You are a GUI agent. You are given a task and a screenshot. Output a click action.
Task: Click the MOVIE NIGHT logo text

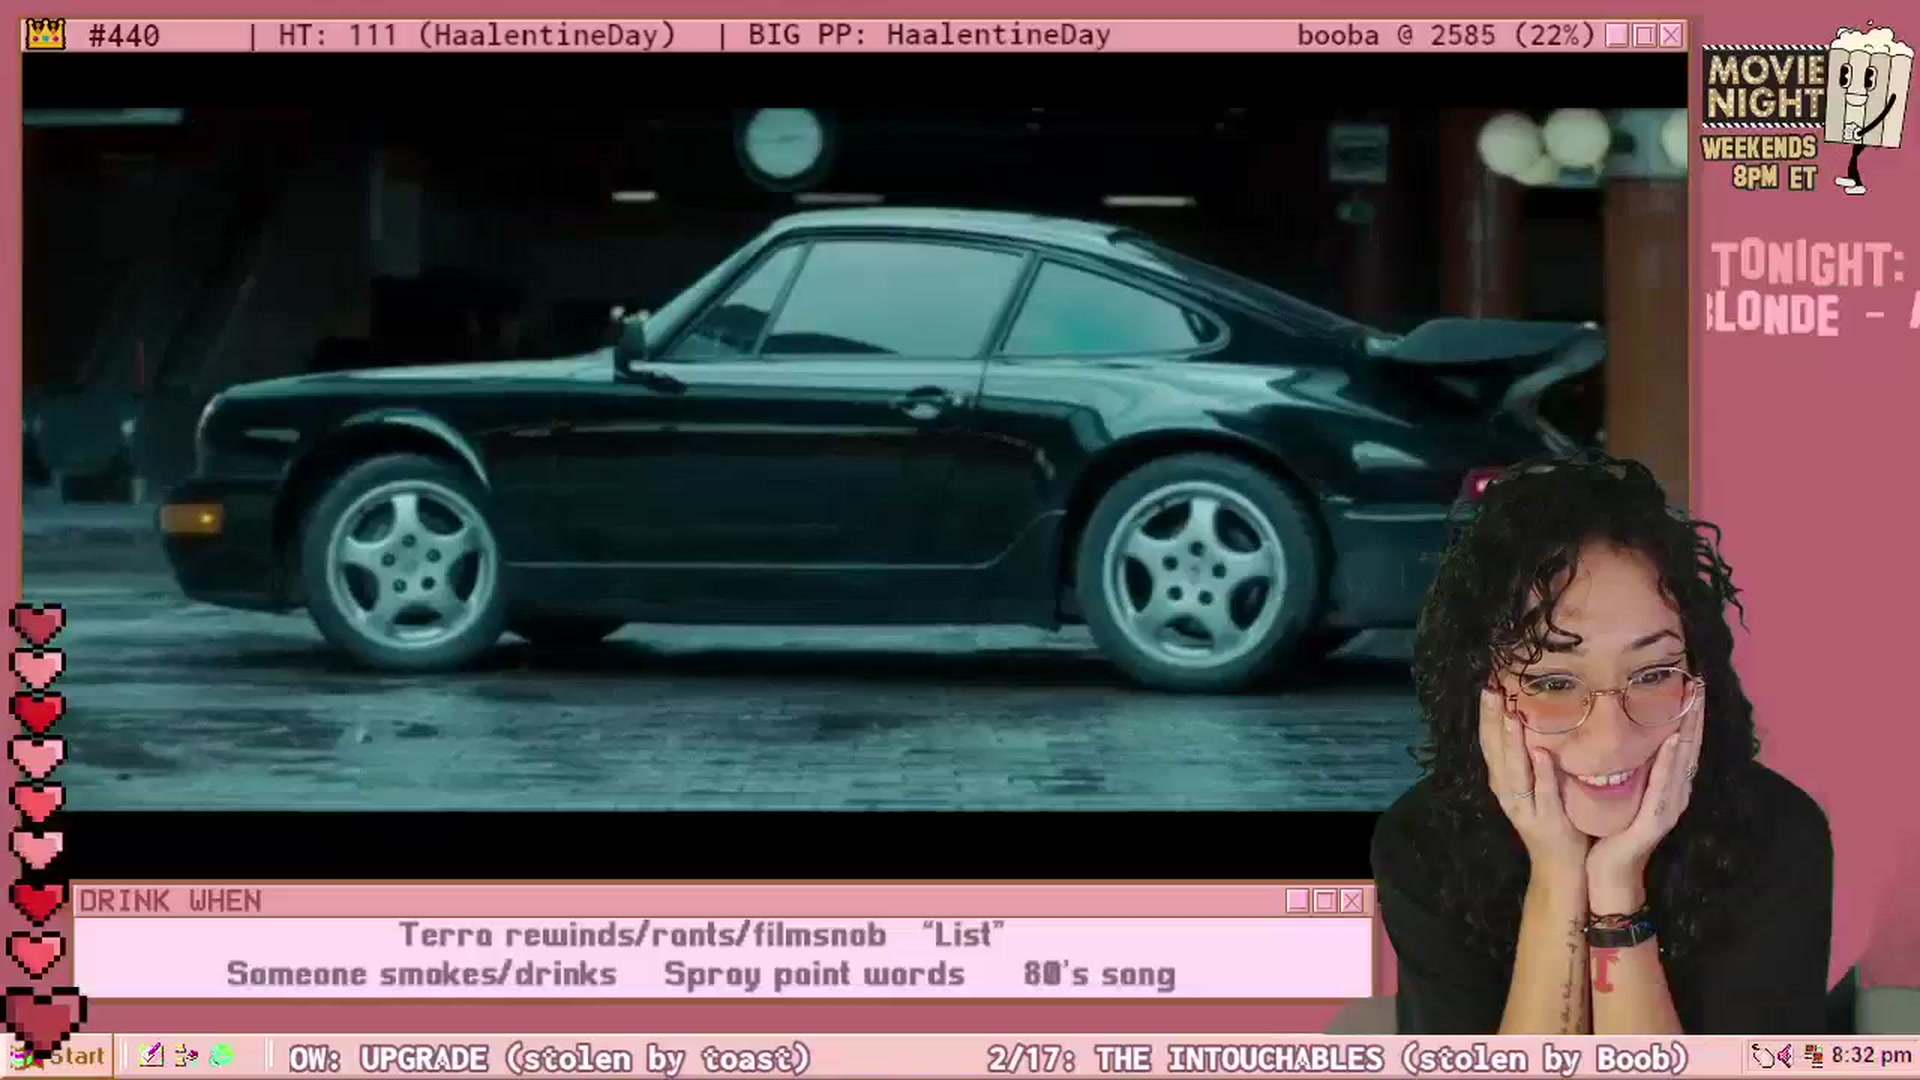(1765, 87)
